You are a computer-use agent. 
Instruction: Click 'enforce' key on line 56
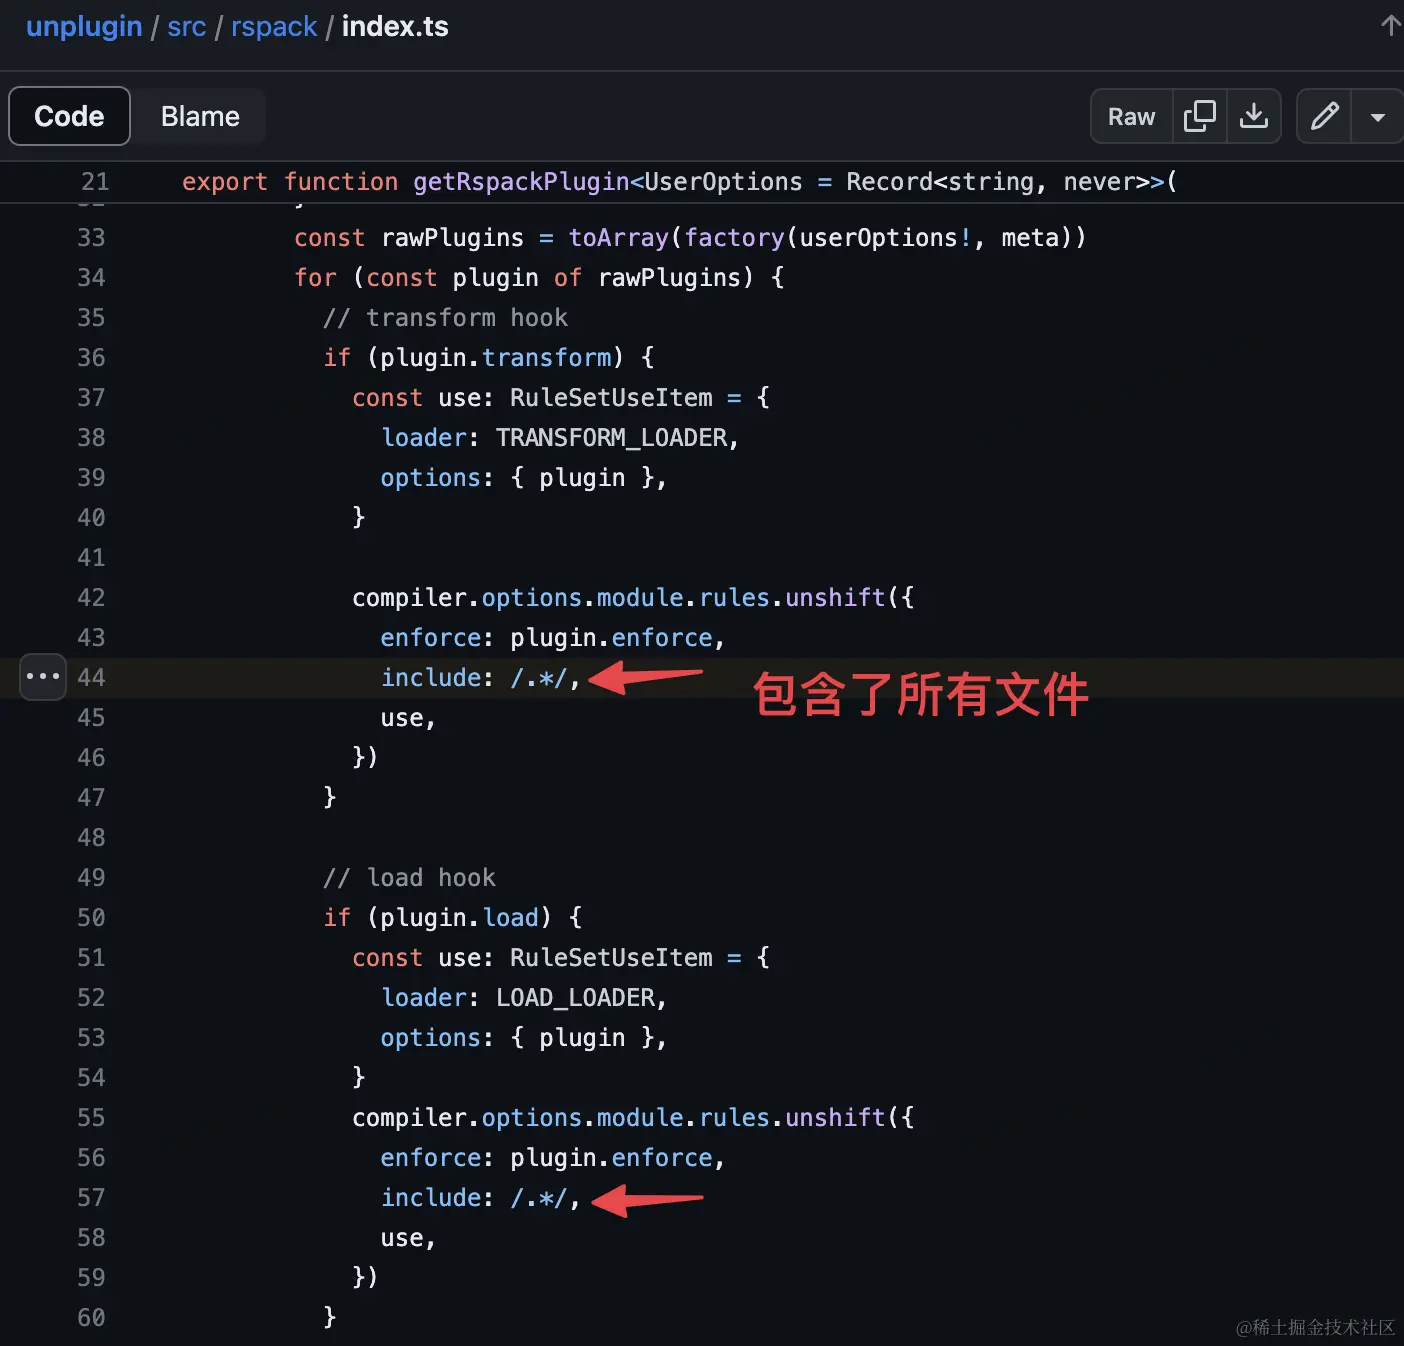pos(431,1158)
